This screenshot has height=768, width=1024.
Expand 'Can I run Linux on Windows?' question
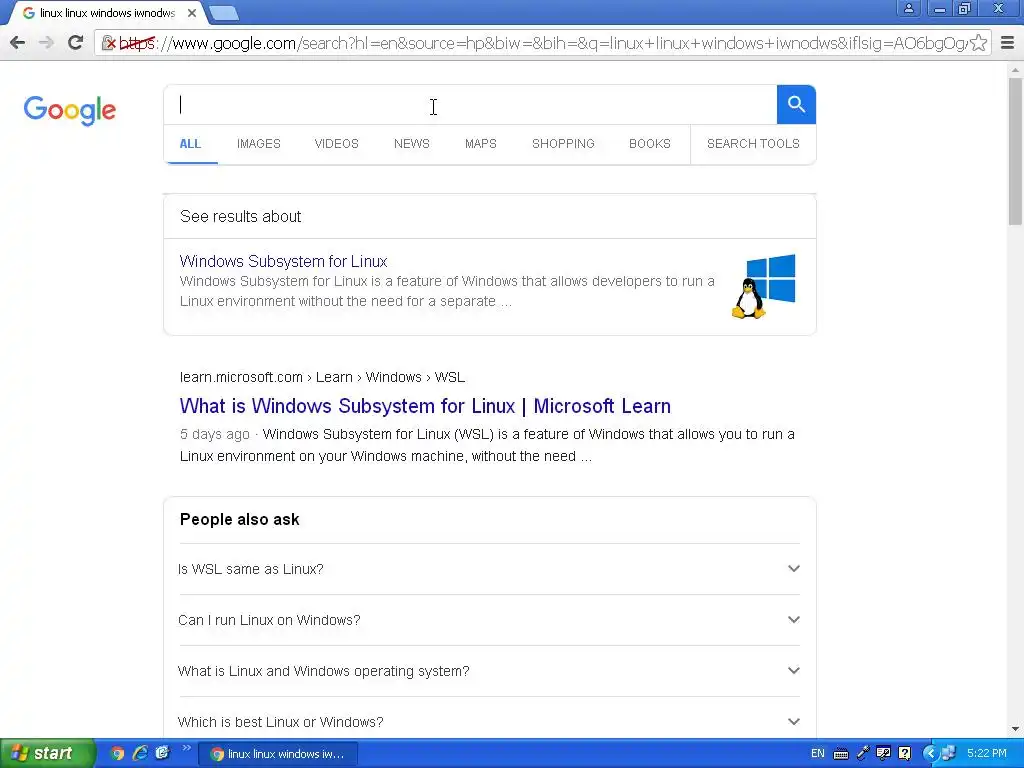pyautogui.click(x=489, y=620)
